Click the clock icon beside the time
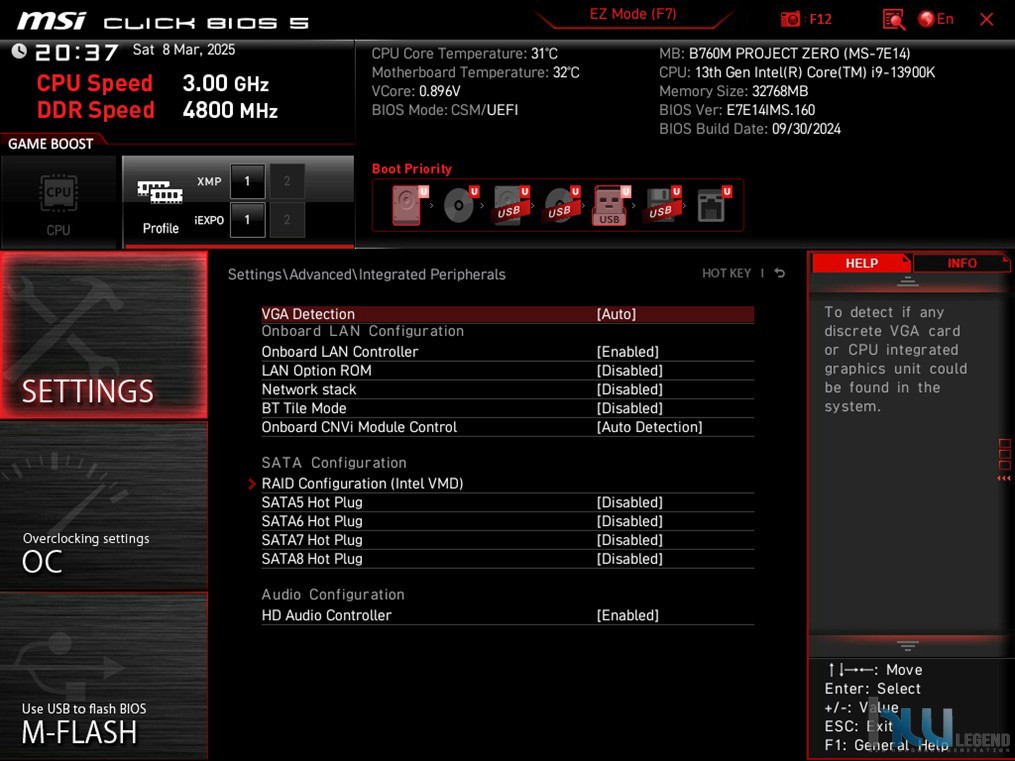Viewport: 1015px width, 761px height. 19,51
